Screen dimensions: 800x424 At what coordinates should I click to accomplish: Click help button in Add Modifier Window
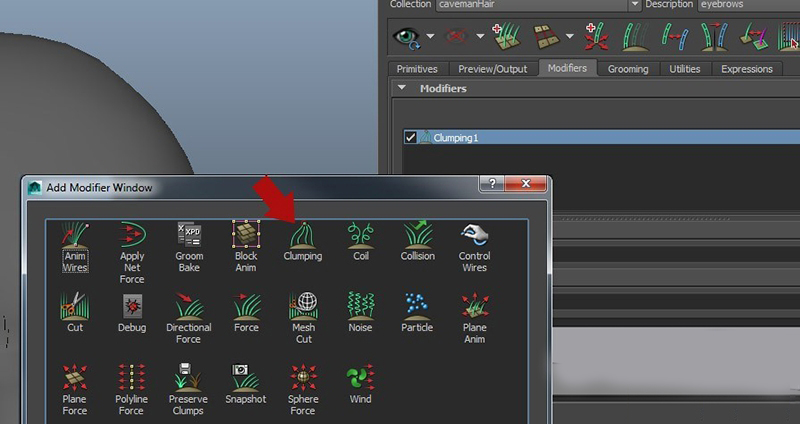(492, 183)
